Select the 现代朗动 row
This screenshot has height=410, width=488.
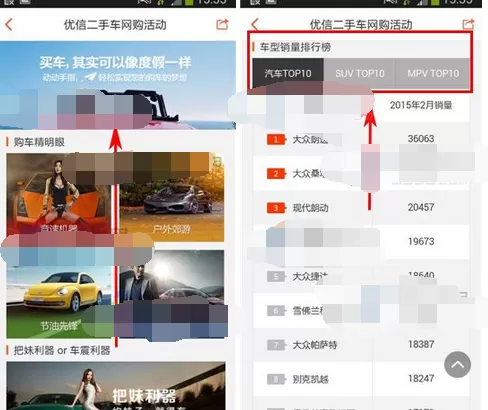click(x=361, y=208)
